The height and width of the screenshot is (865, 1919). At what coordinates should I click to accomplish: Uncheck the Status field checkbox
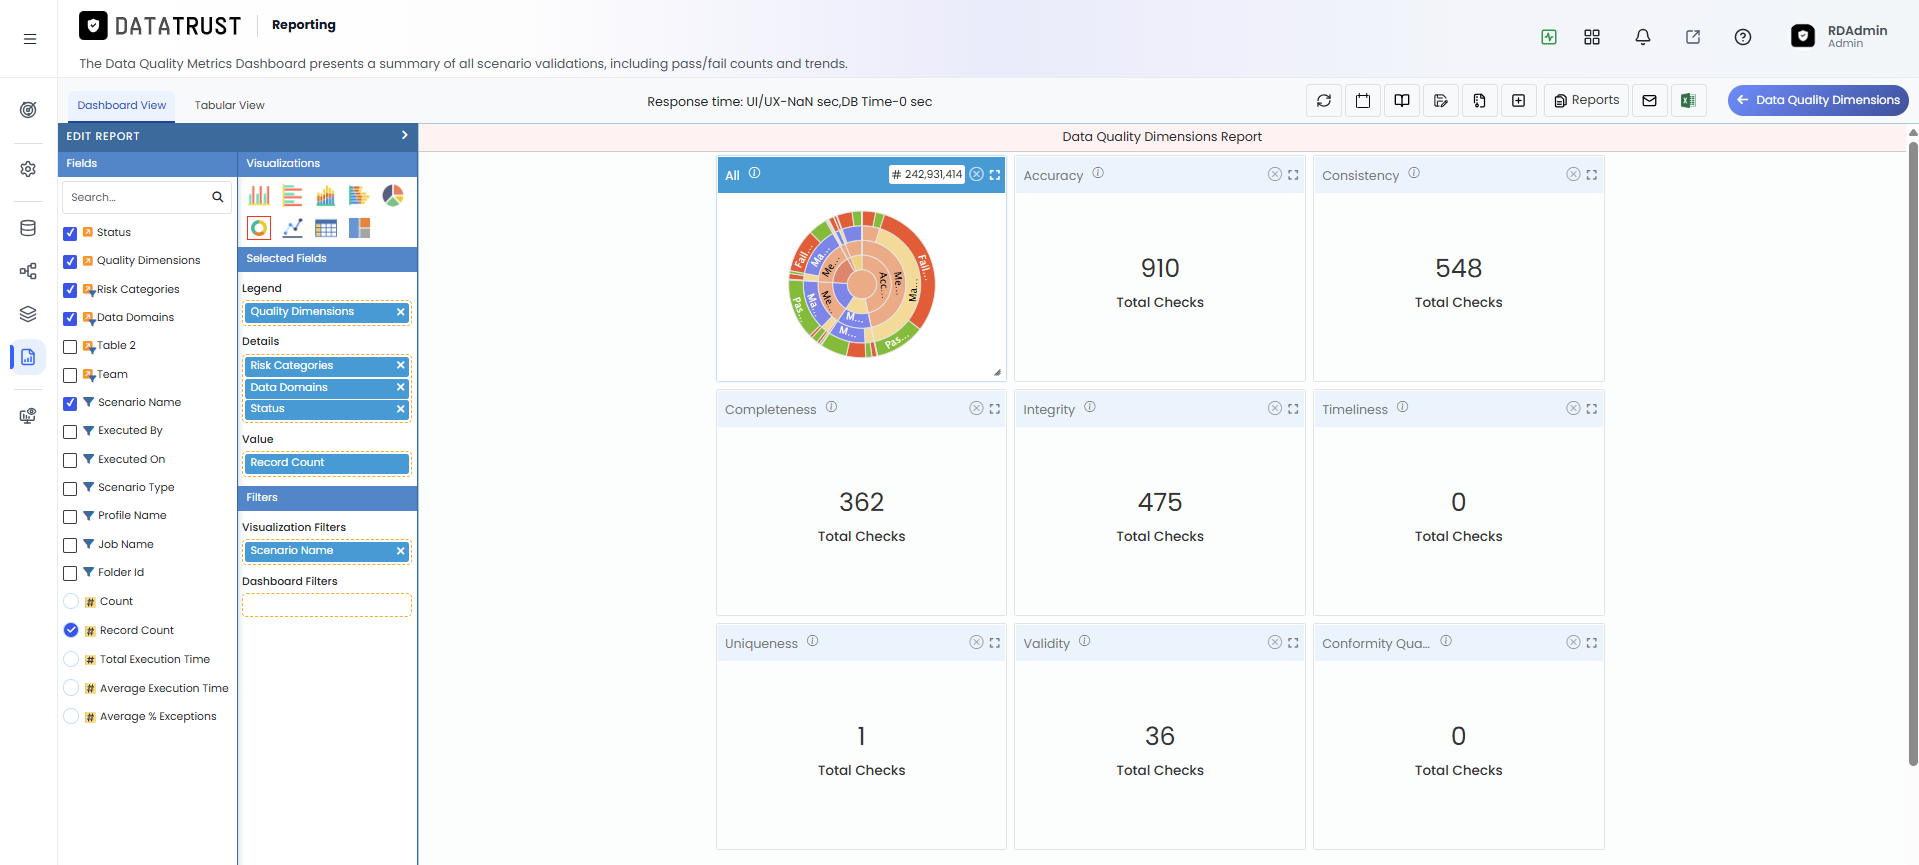(70, 233)
